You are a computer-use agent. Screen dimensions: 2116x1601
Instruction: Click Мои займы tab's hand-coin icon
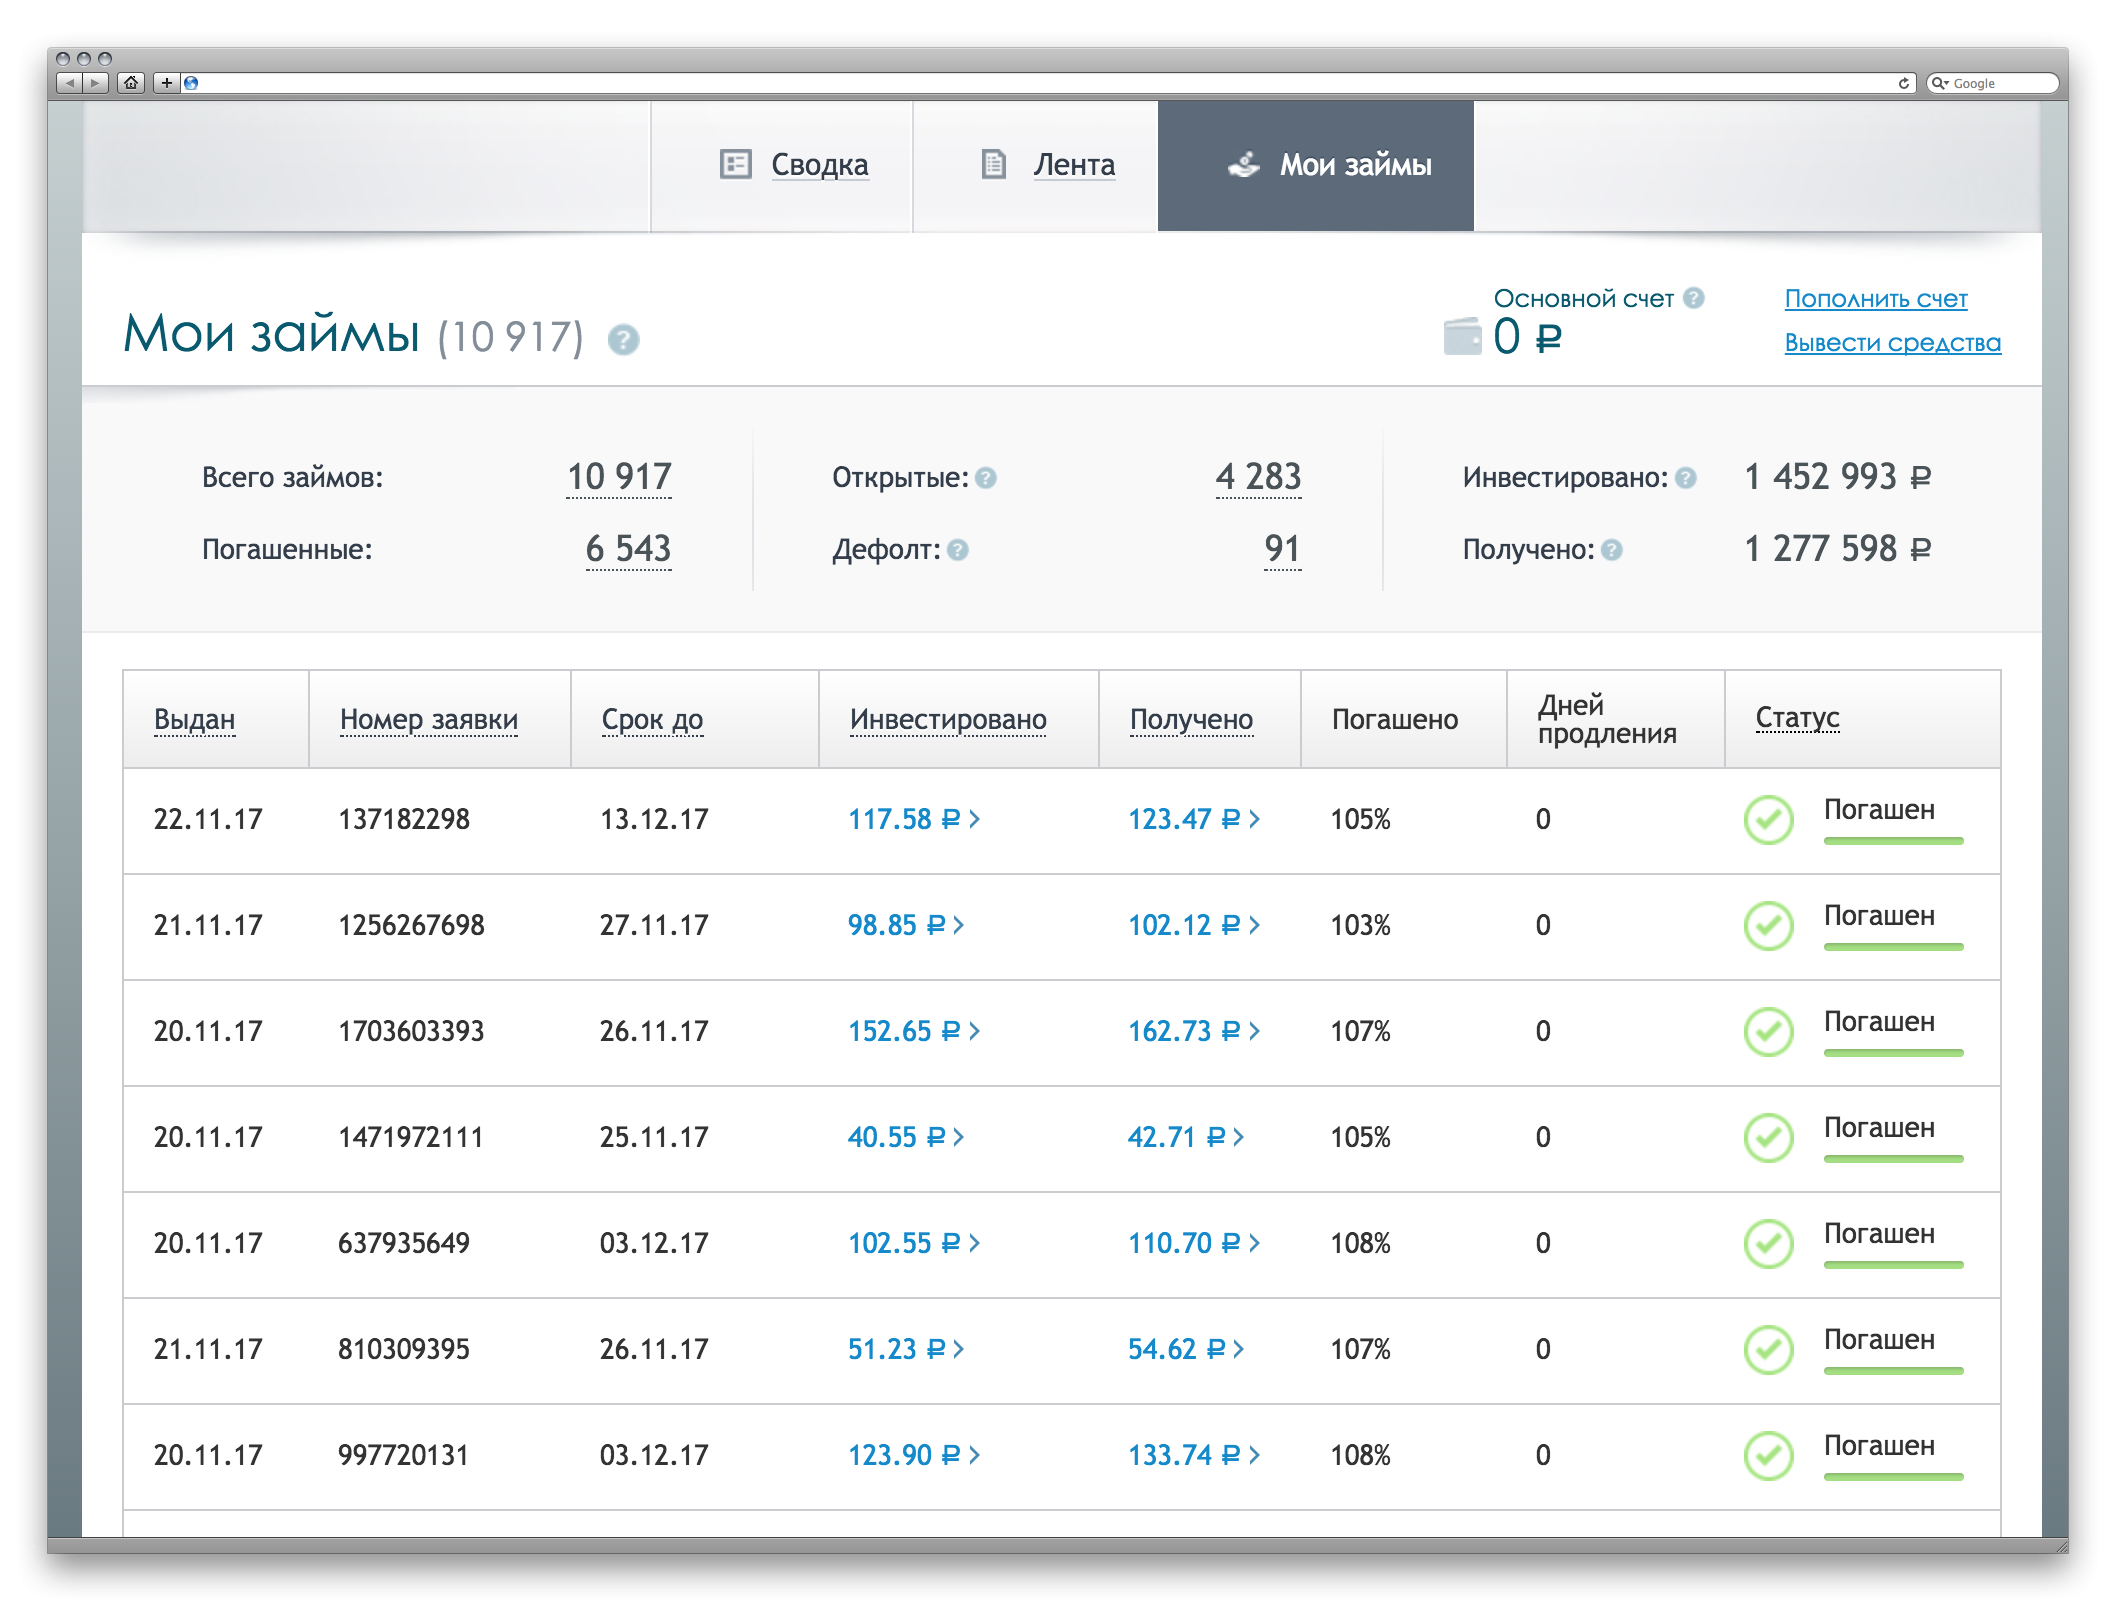coord(1243,165)
